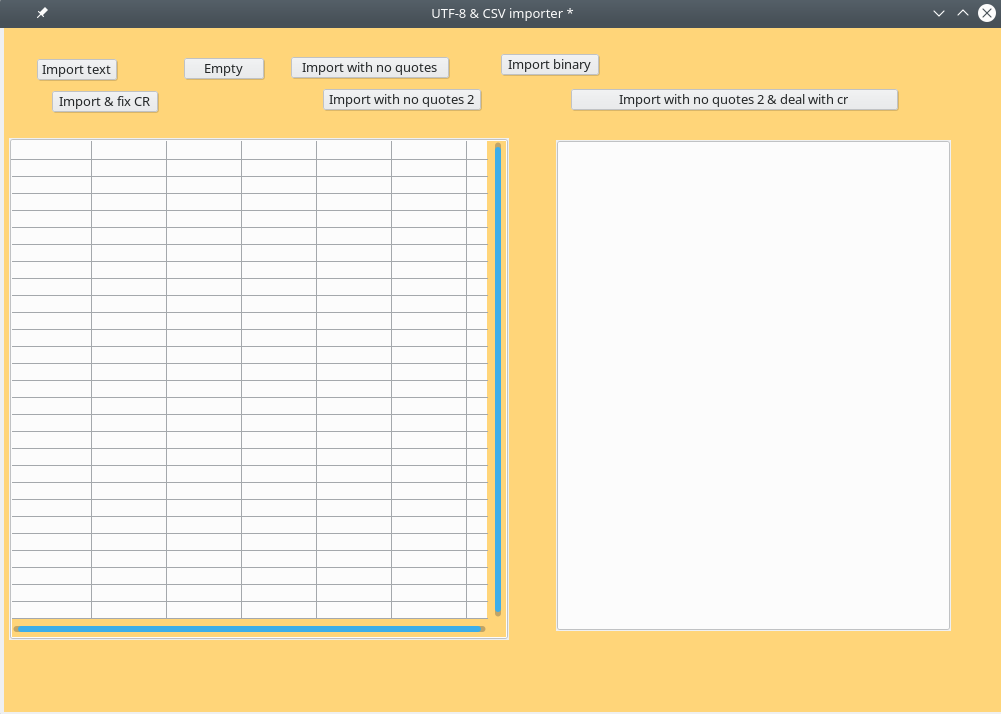Click the pin icon in the title bar
This screenshot has width=1001, height=714.
coord(42,13)
